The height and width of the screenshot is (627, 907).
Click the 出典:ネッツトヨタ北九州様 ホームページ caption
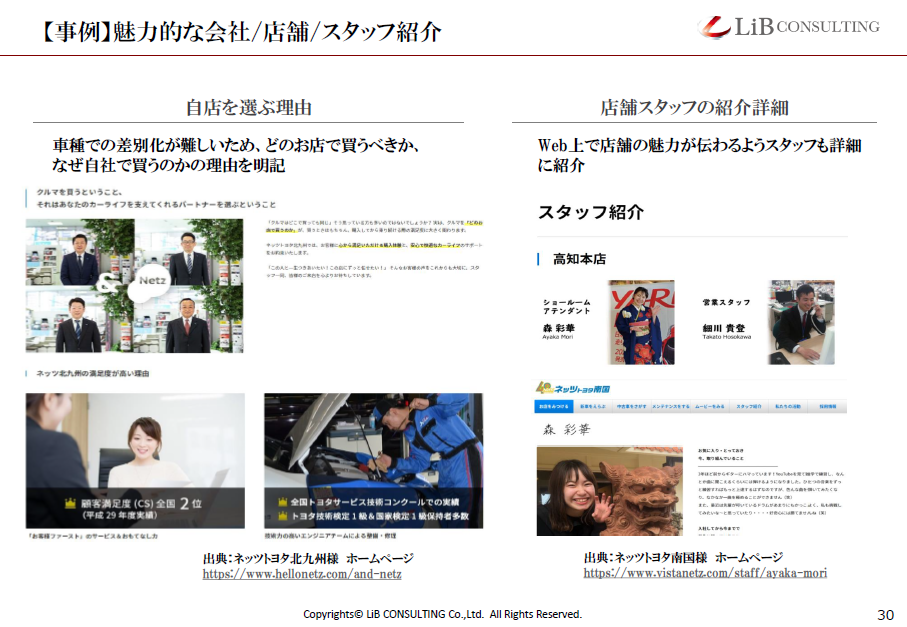click(x=308, y=559)
